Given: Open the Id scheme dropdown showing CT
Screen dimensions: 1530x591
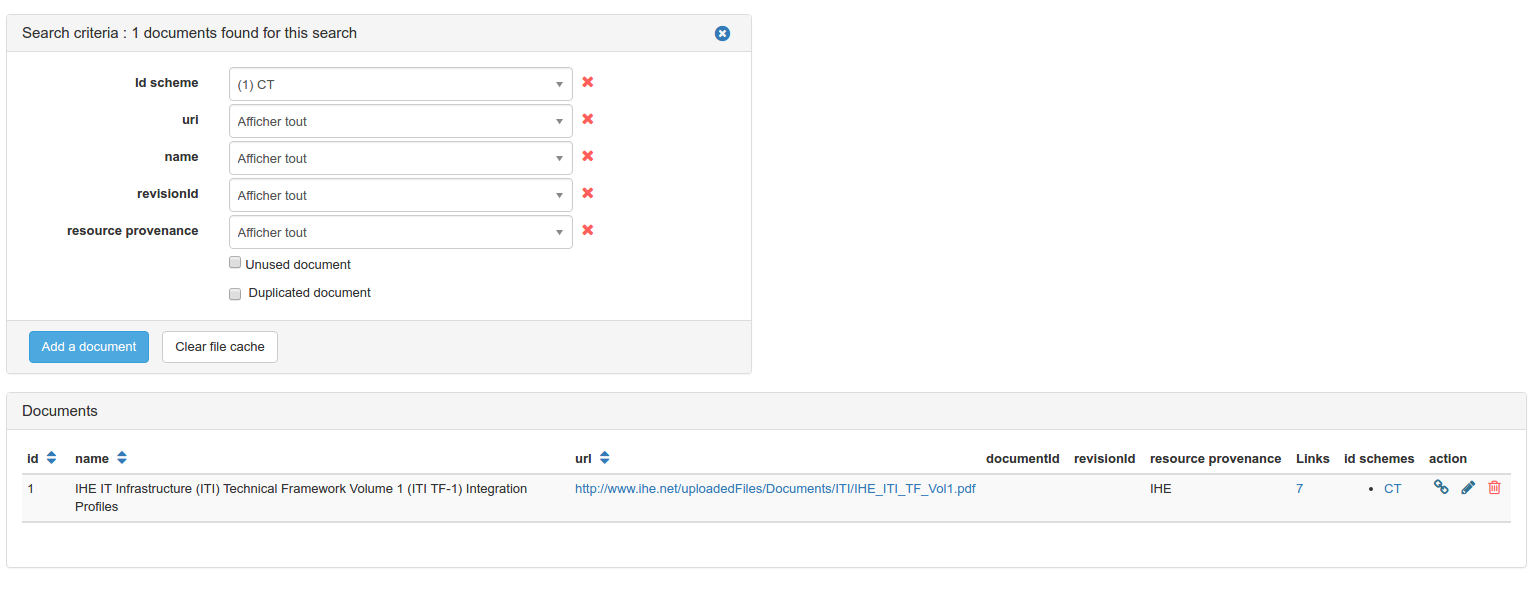Looking at the screenshot, I should (400, 84).
